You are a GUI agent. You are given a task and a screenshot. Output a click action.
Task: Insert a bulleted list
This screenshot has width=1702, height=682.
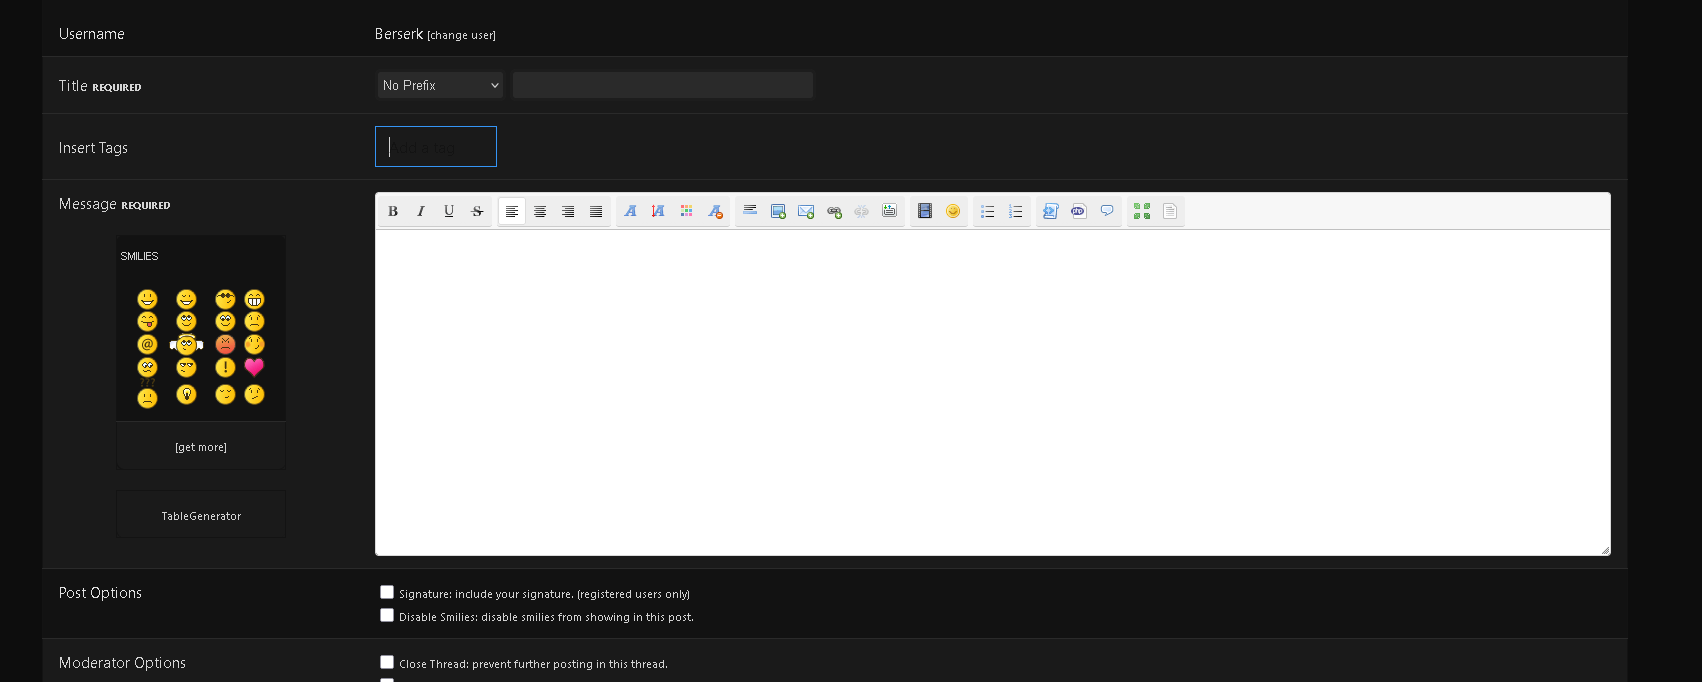pyautogui.click(x=988, y=211)
